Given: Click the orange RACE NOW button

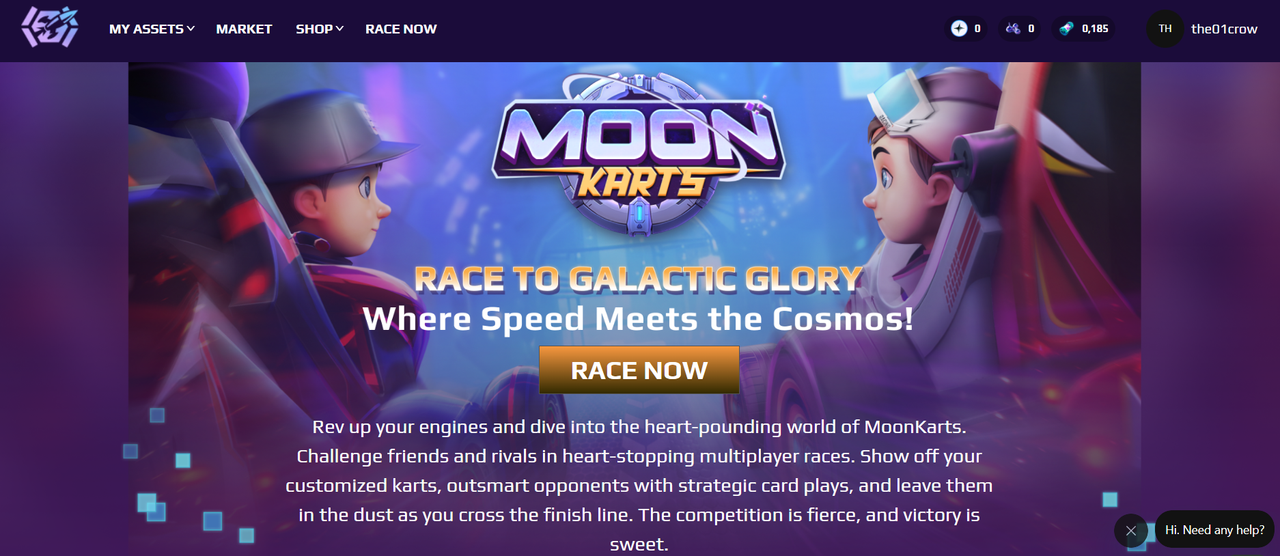Looking at the screenshot, I should tap(639, 370).
